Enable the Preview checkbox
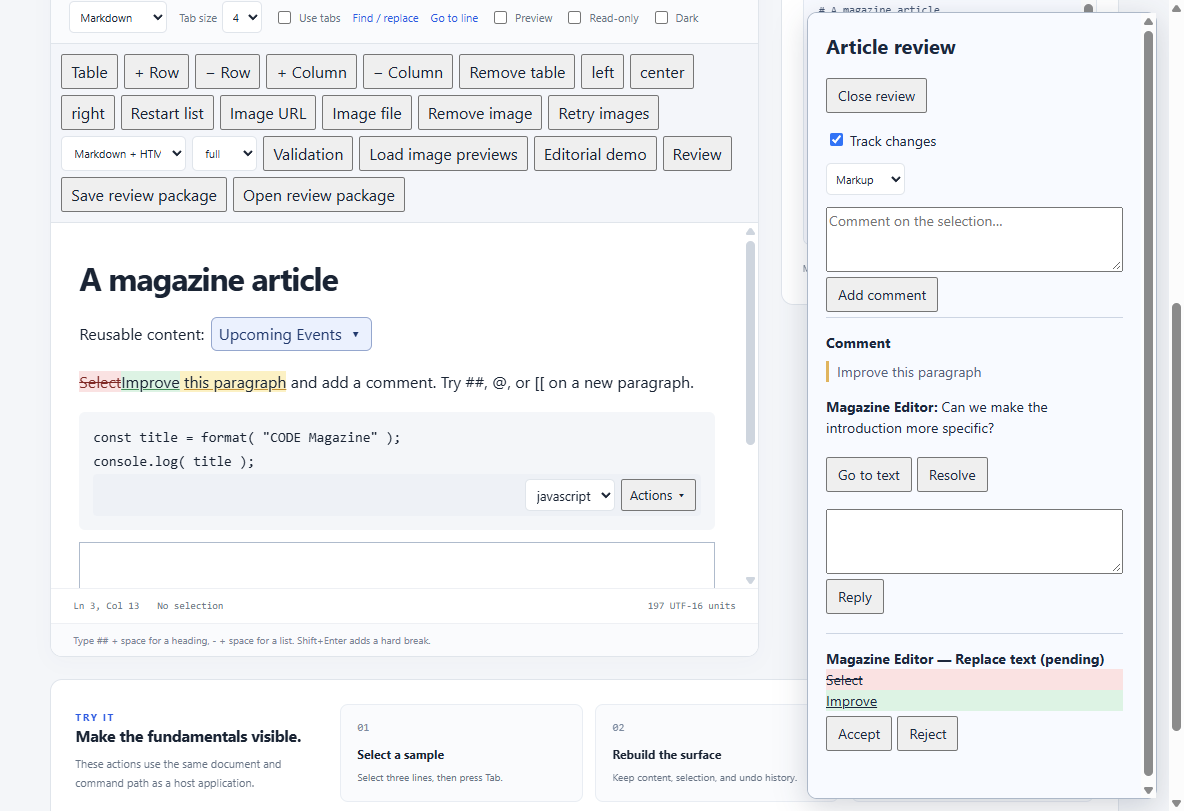This screenshot has height=811, width=1184. 501,17
